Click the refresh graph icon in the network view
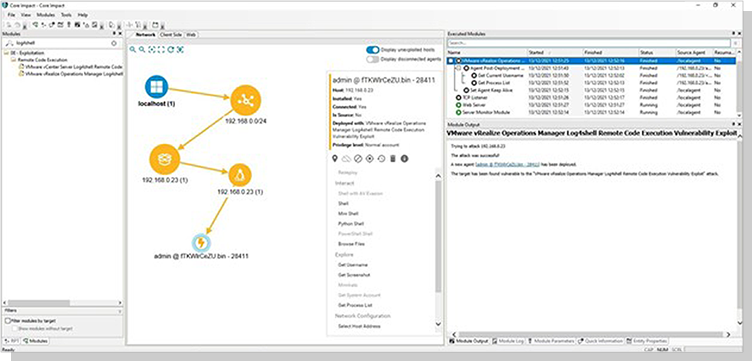 [x=170, y=49]
